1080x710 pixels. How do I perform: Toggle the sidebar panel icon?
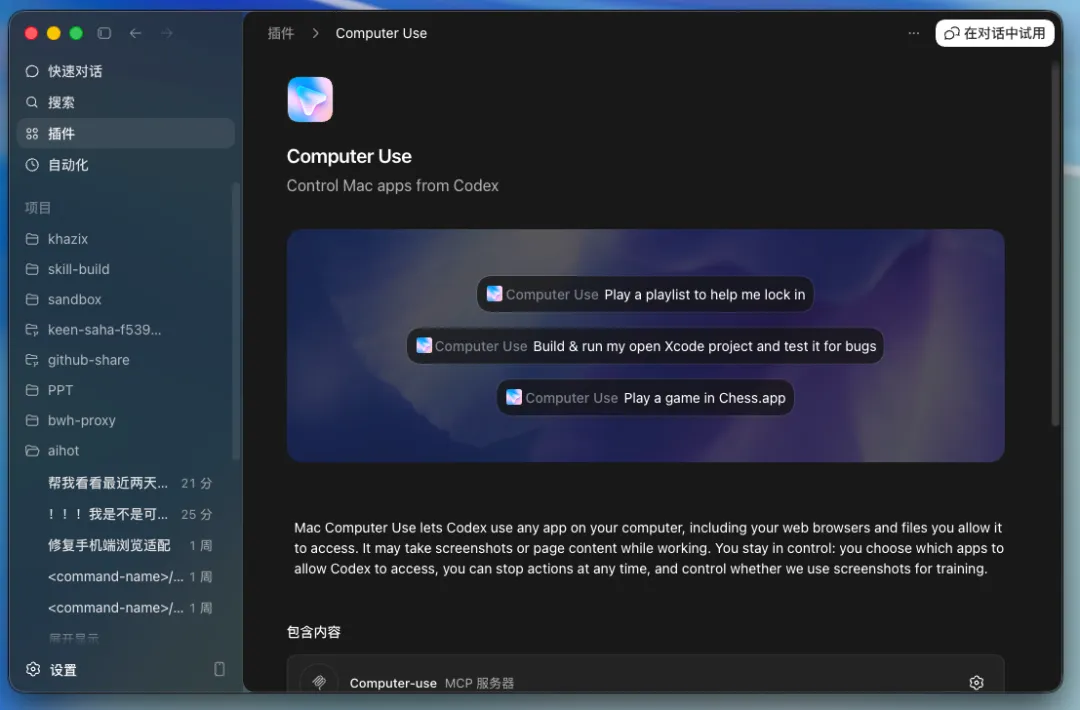click(104, 33)
